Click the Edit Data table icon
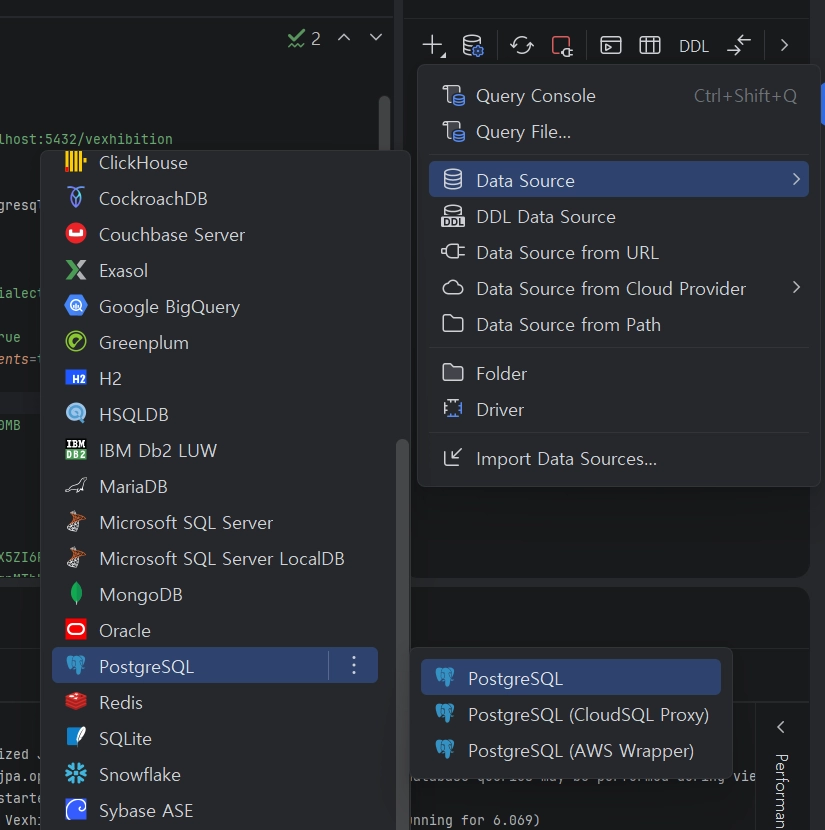This screenshot has width=825, height=830. (650, 46)
